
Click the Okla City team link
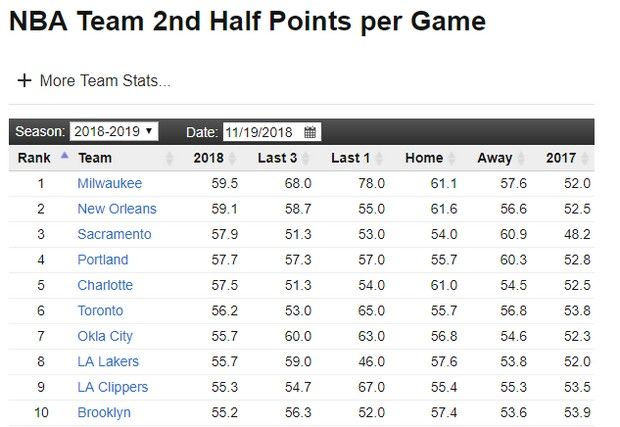pos(105,336)
